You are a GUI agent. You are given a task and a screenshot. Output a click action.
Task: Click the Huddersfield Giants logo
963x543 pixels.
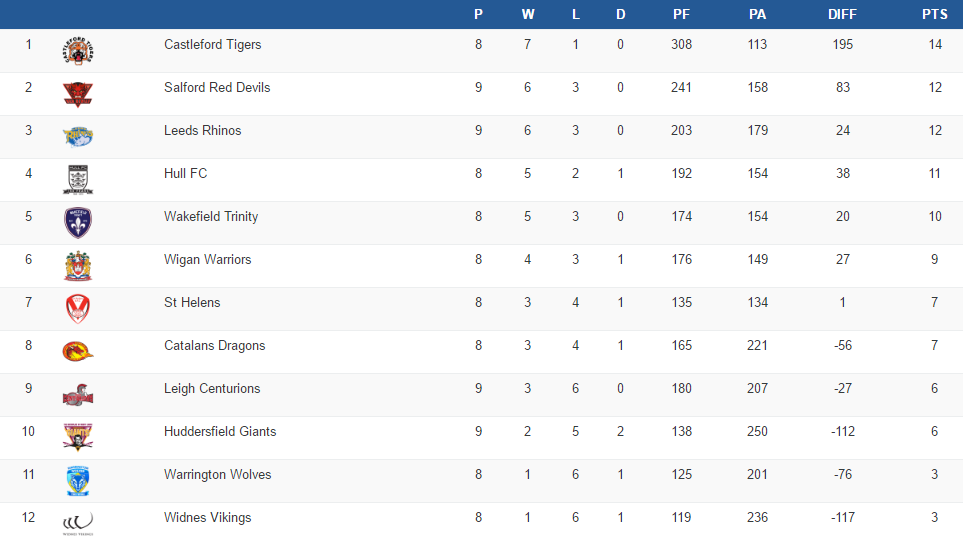point(78,438)
